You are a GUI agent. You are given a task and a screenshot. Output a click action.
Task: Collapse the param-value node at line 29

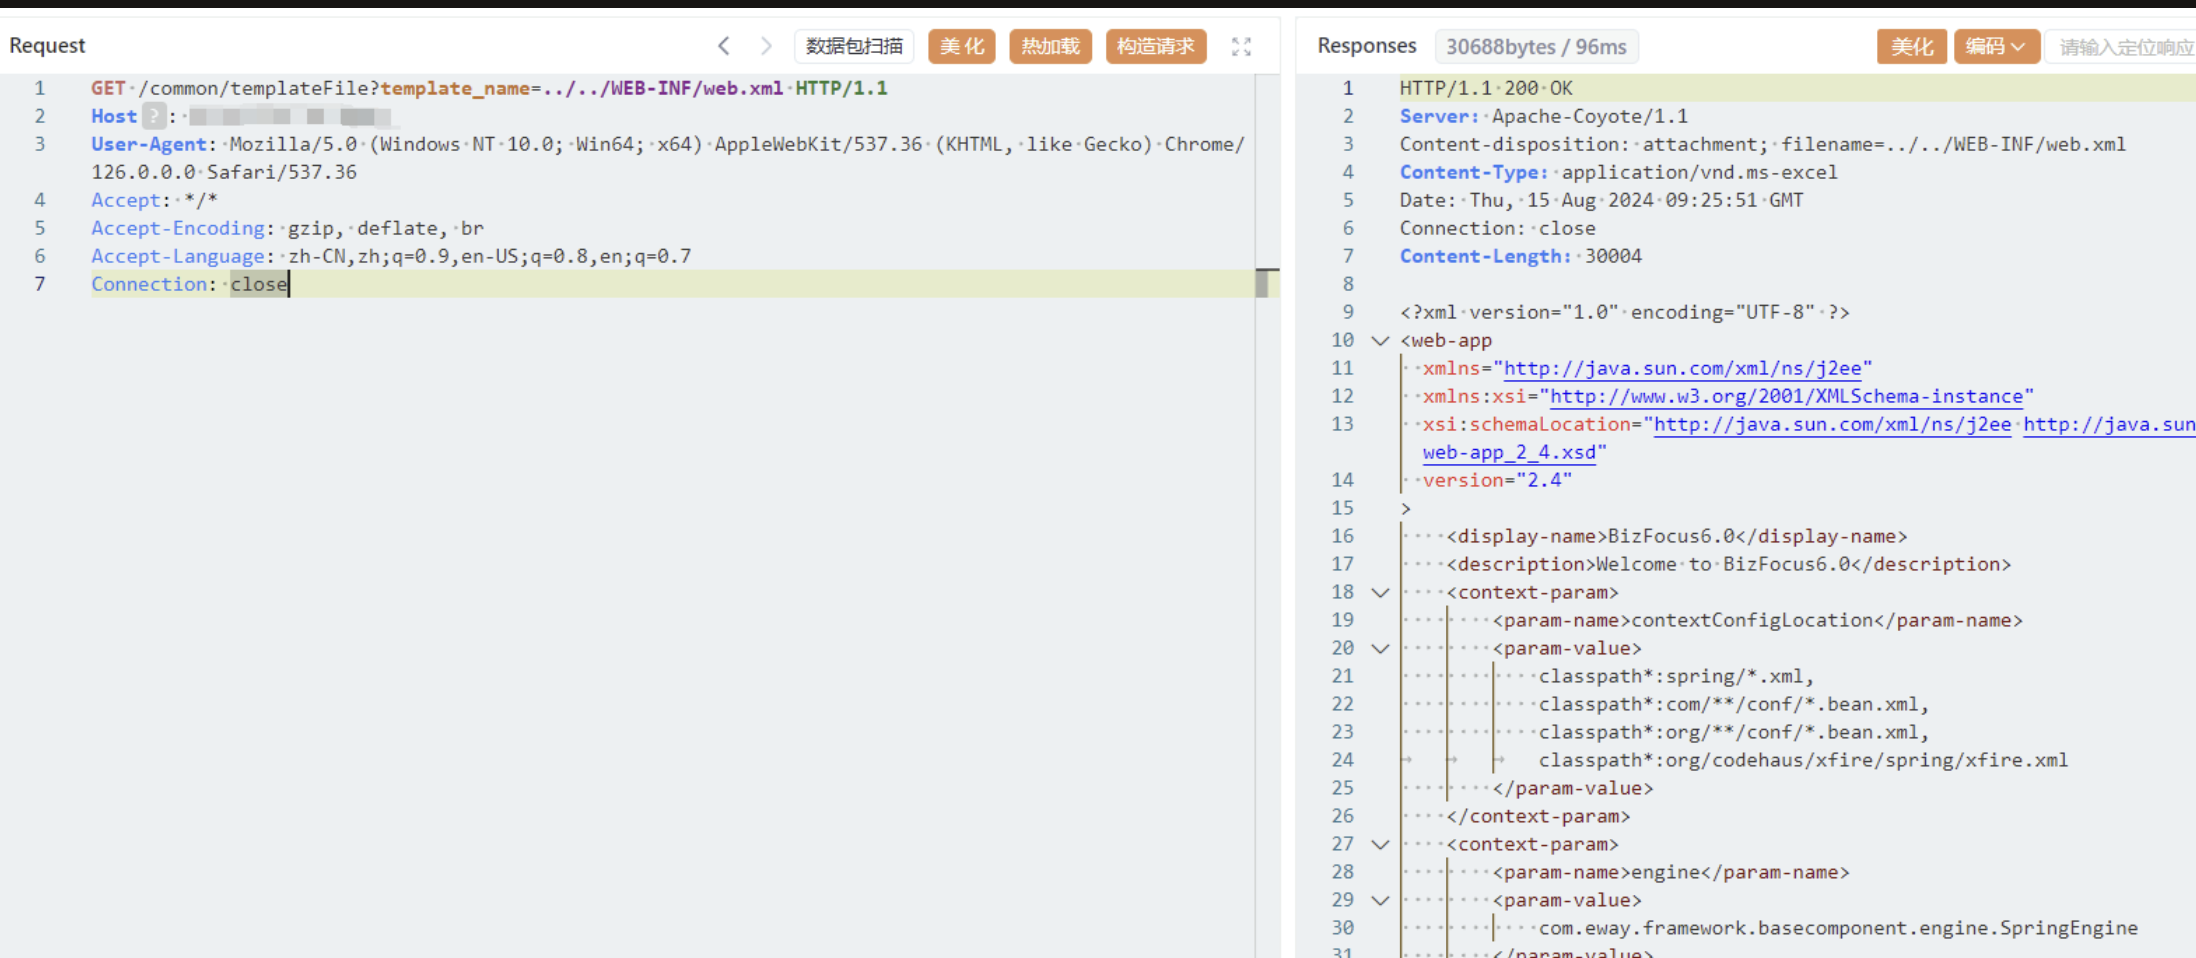[1381, 901]
